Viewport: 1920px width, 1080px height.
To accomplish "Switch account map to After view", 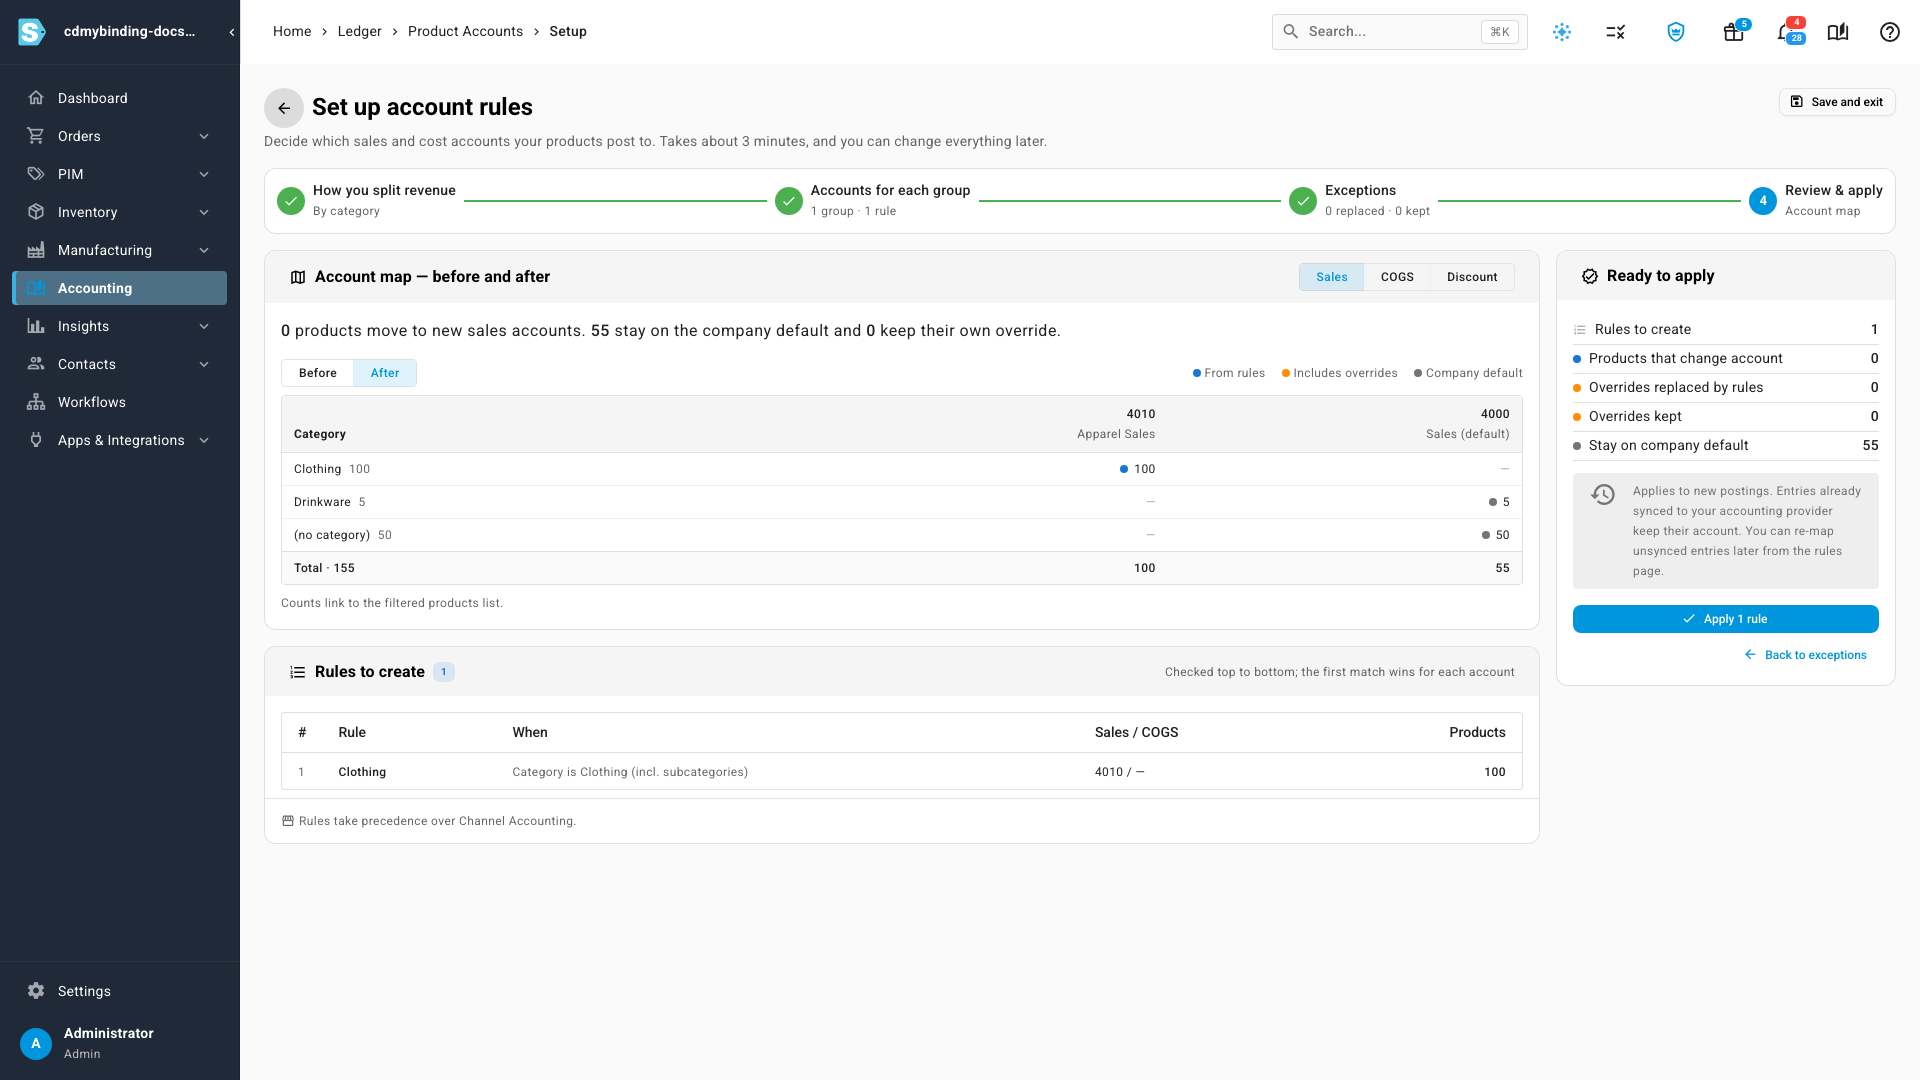I will [385, 373].
